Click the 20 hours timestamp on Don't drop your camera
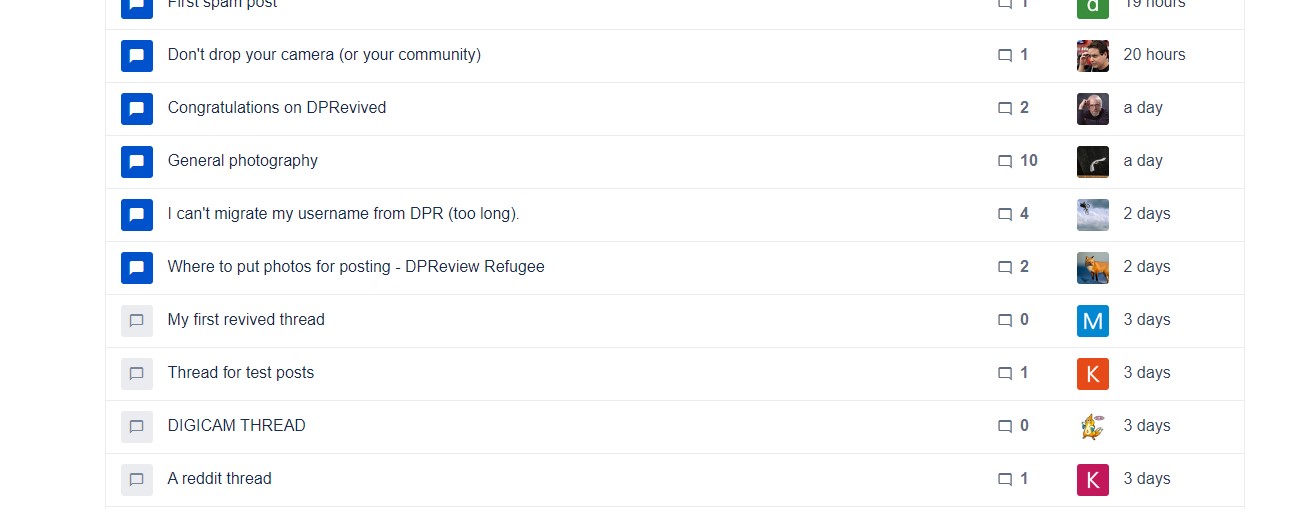Image resolution: width=1293 pixels, height=509 pixels. (x=1155, y=55)
